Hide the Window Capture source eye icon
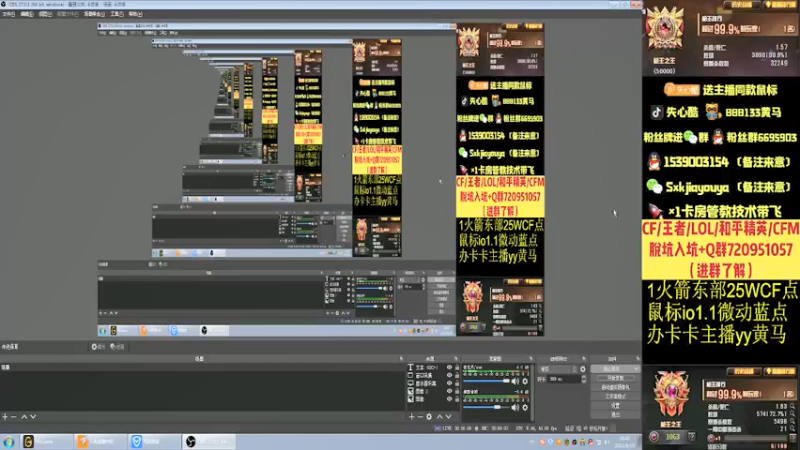Image resolution: width=800 pixels, height=450 pixels. click(x=449, y=376)
